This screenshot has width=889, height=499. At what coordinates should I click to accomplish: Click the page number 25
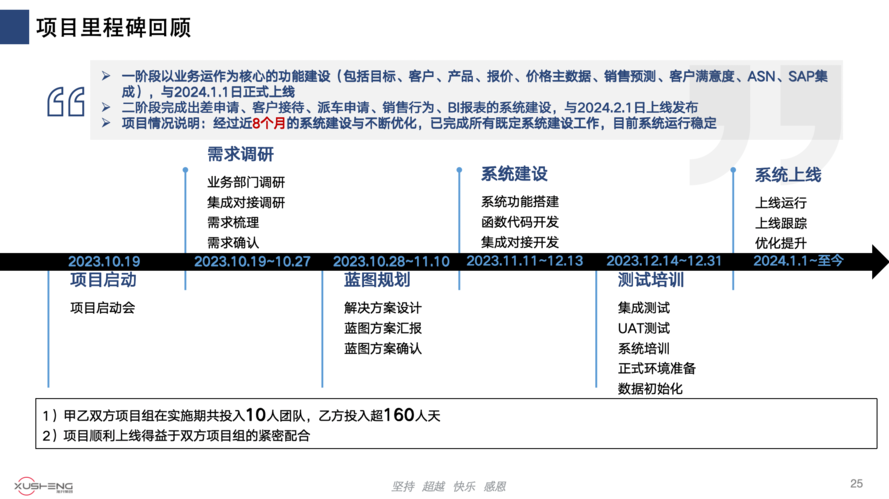856,484
